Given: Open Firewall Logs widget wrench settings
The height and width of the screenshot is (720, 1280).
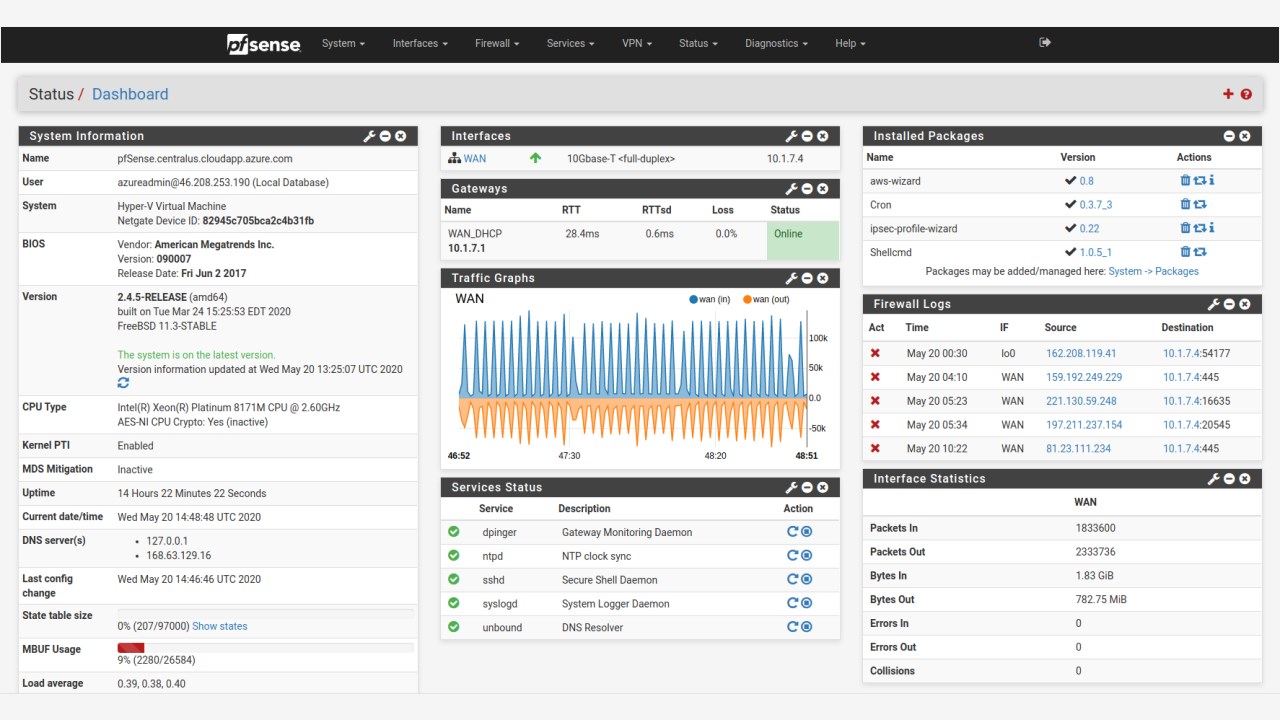Looking at the screenshot, I should click(1213, 304).
